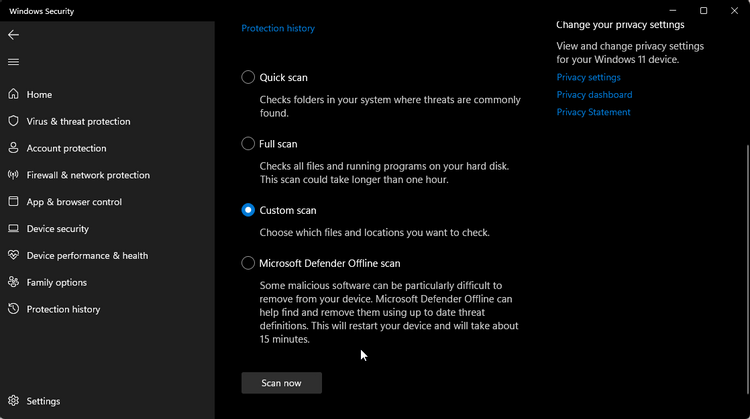Open the Protection history link at top

point(278,28)
